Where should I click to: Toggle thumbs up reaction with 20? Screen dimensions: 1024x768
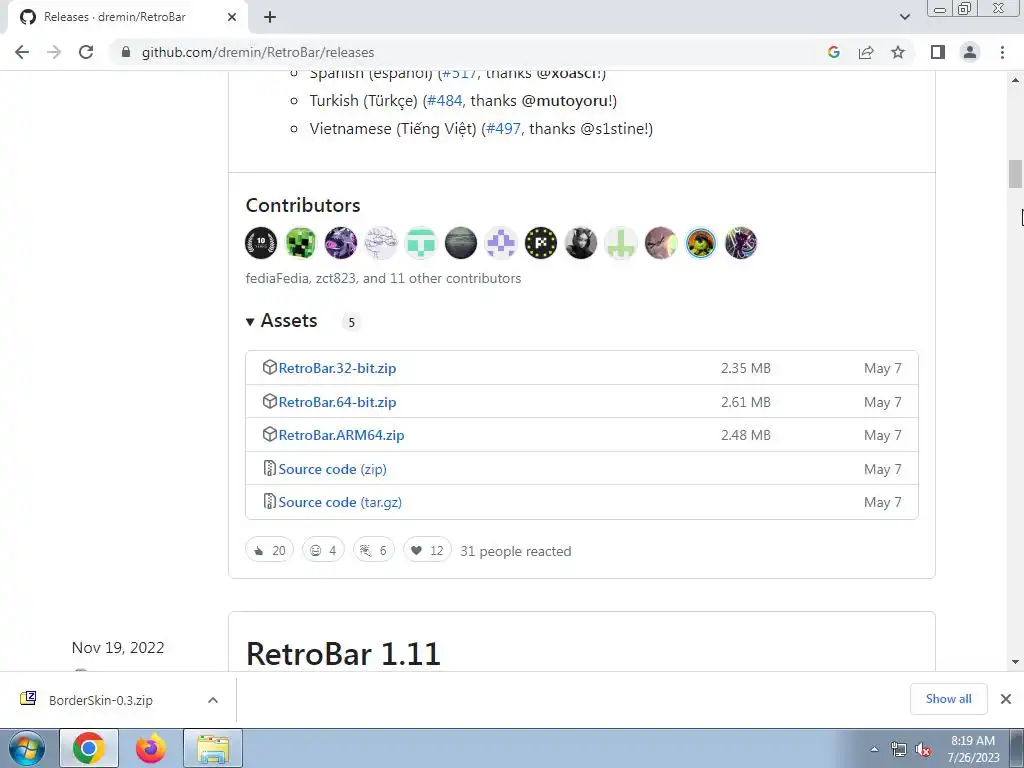[270, 551]
